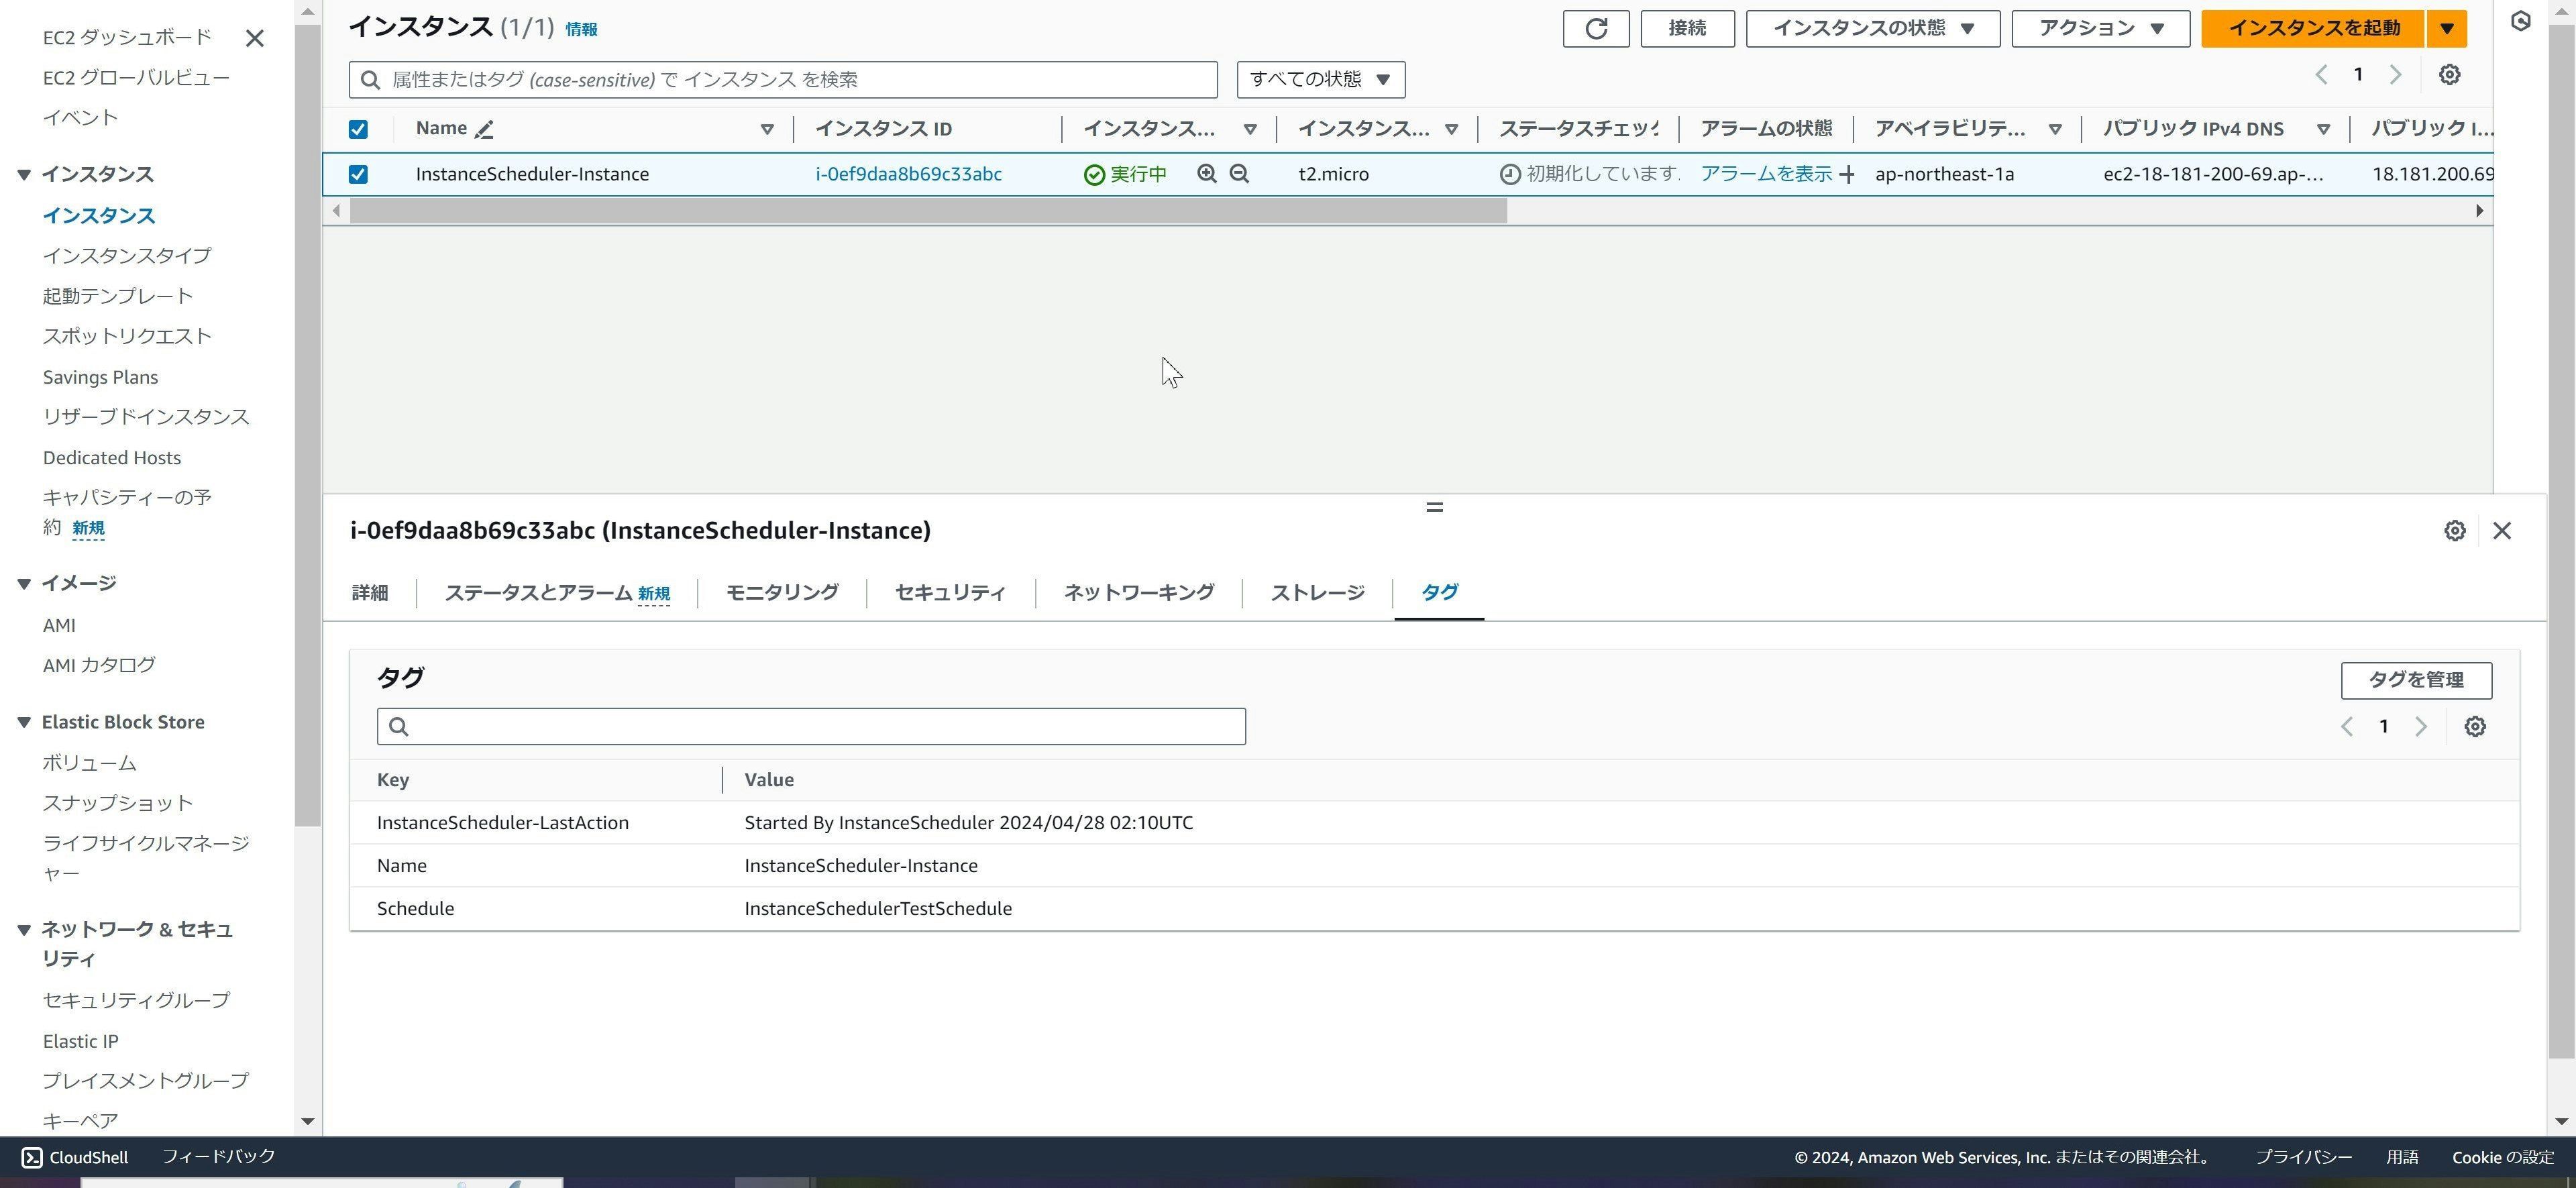
Task: Open the アクション dropdown menu
Action: [x=2100, y=28]
